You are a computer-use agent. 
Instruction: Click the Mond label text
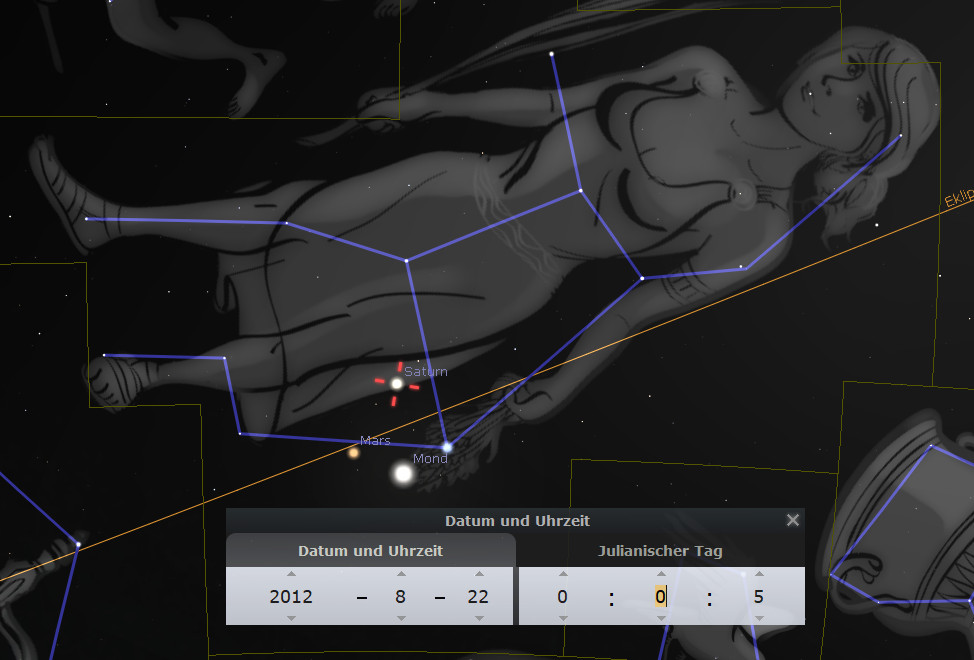click(430, 458)
